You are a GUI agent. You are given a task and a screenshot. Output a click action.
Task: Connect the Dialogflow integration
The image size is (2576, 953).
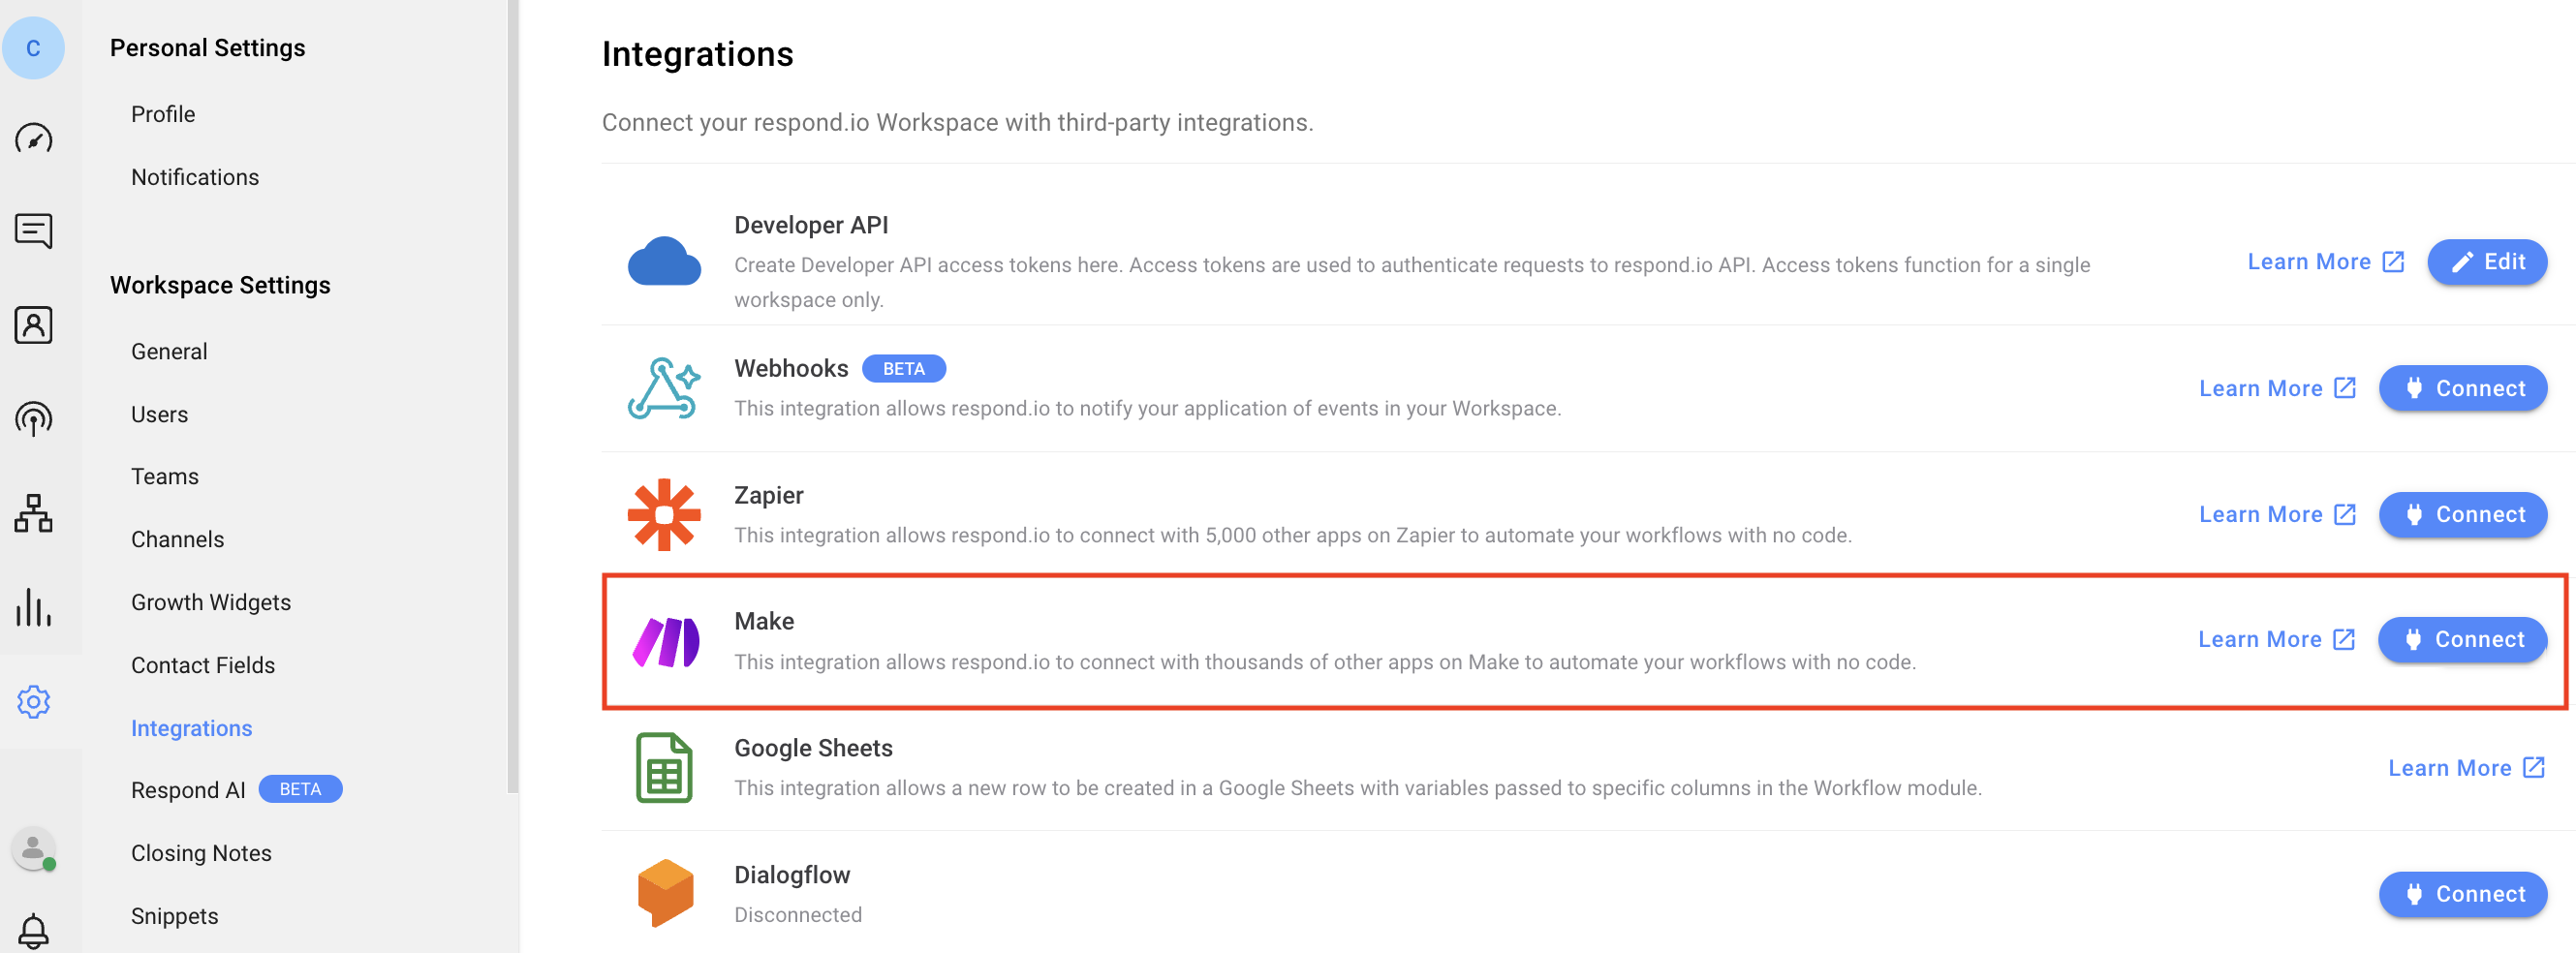pyautogui.click(x=2462, y=894)
